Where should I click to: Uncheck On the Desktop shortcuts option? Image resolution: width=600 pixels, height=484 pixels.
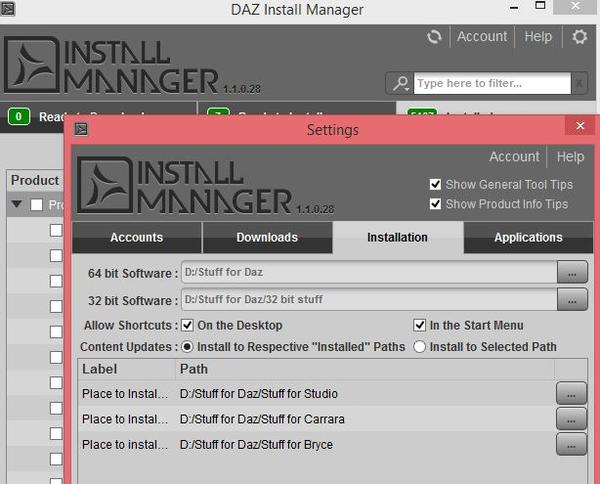pos(187,325)
